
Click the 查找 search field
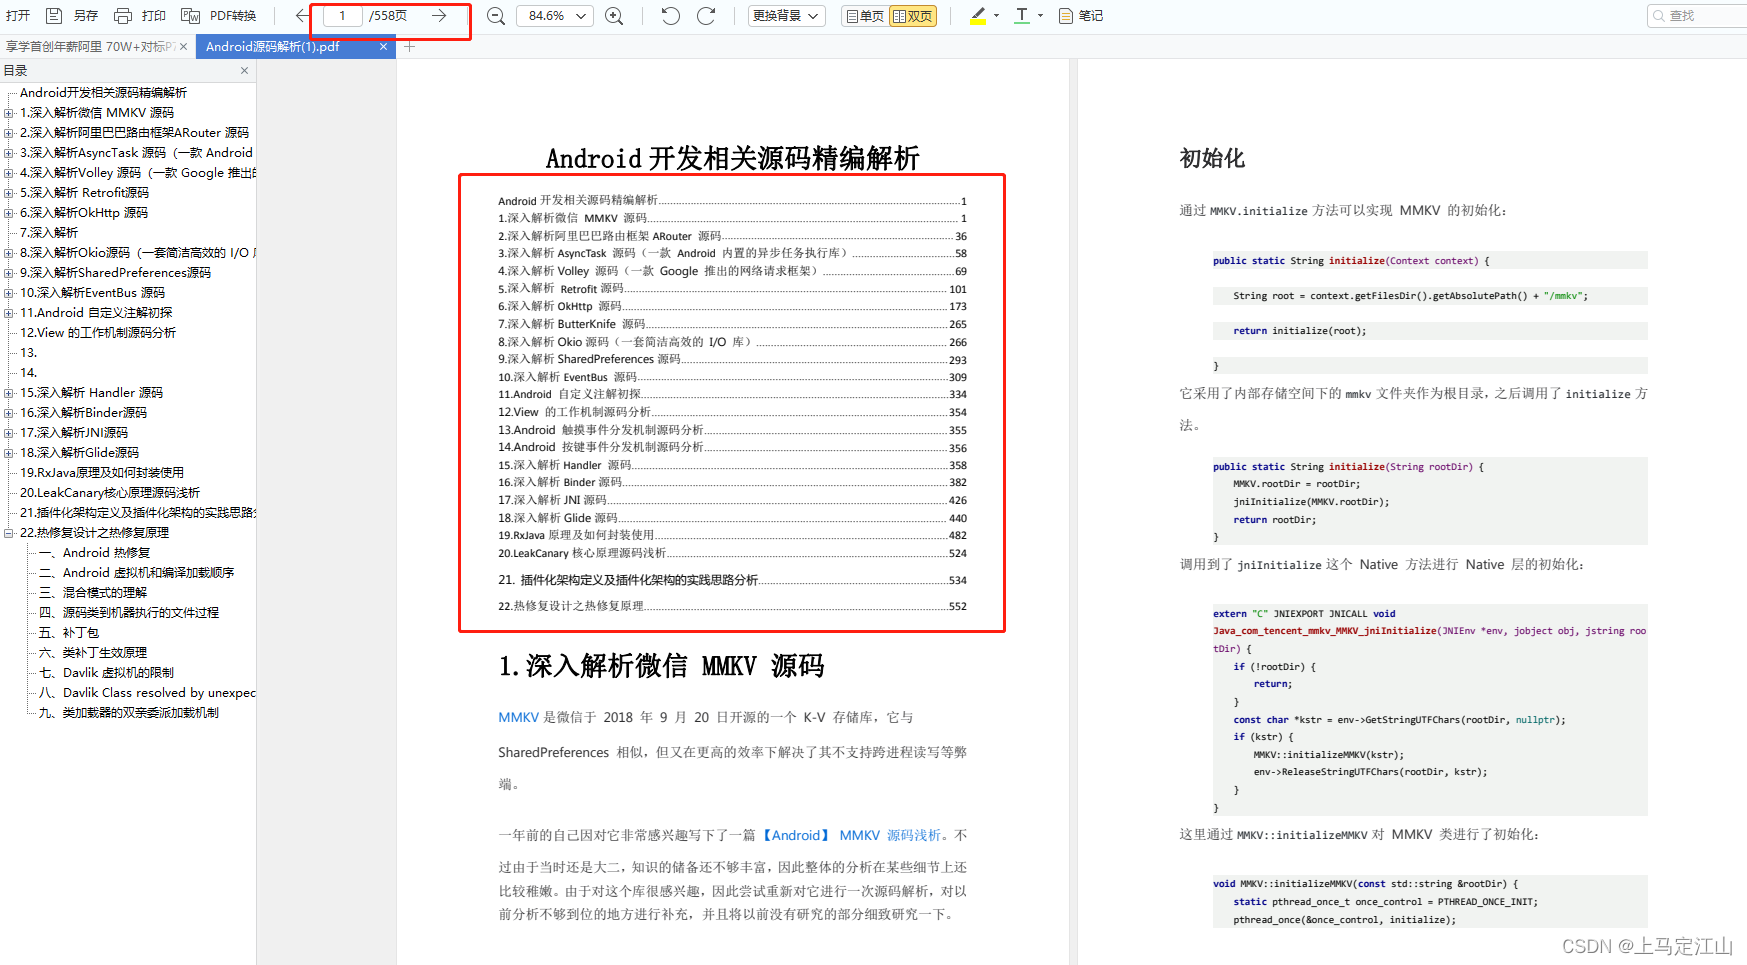point(1697,16)
